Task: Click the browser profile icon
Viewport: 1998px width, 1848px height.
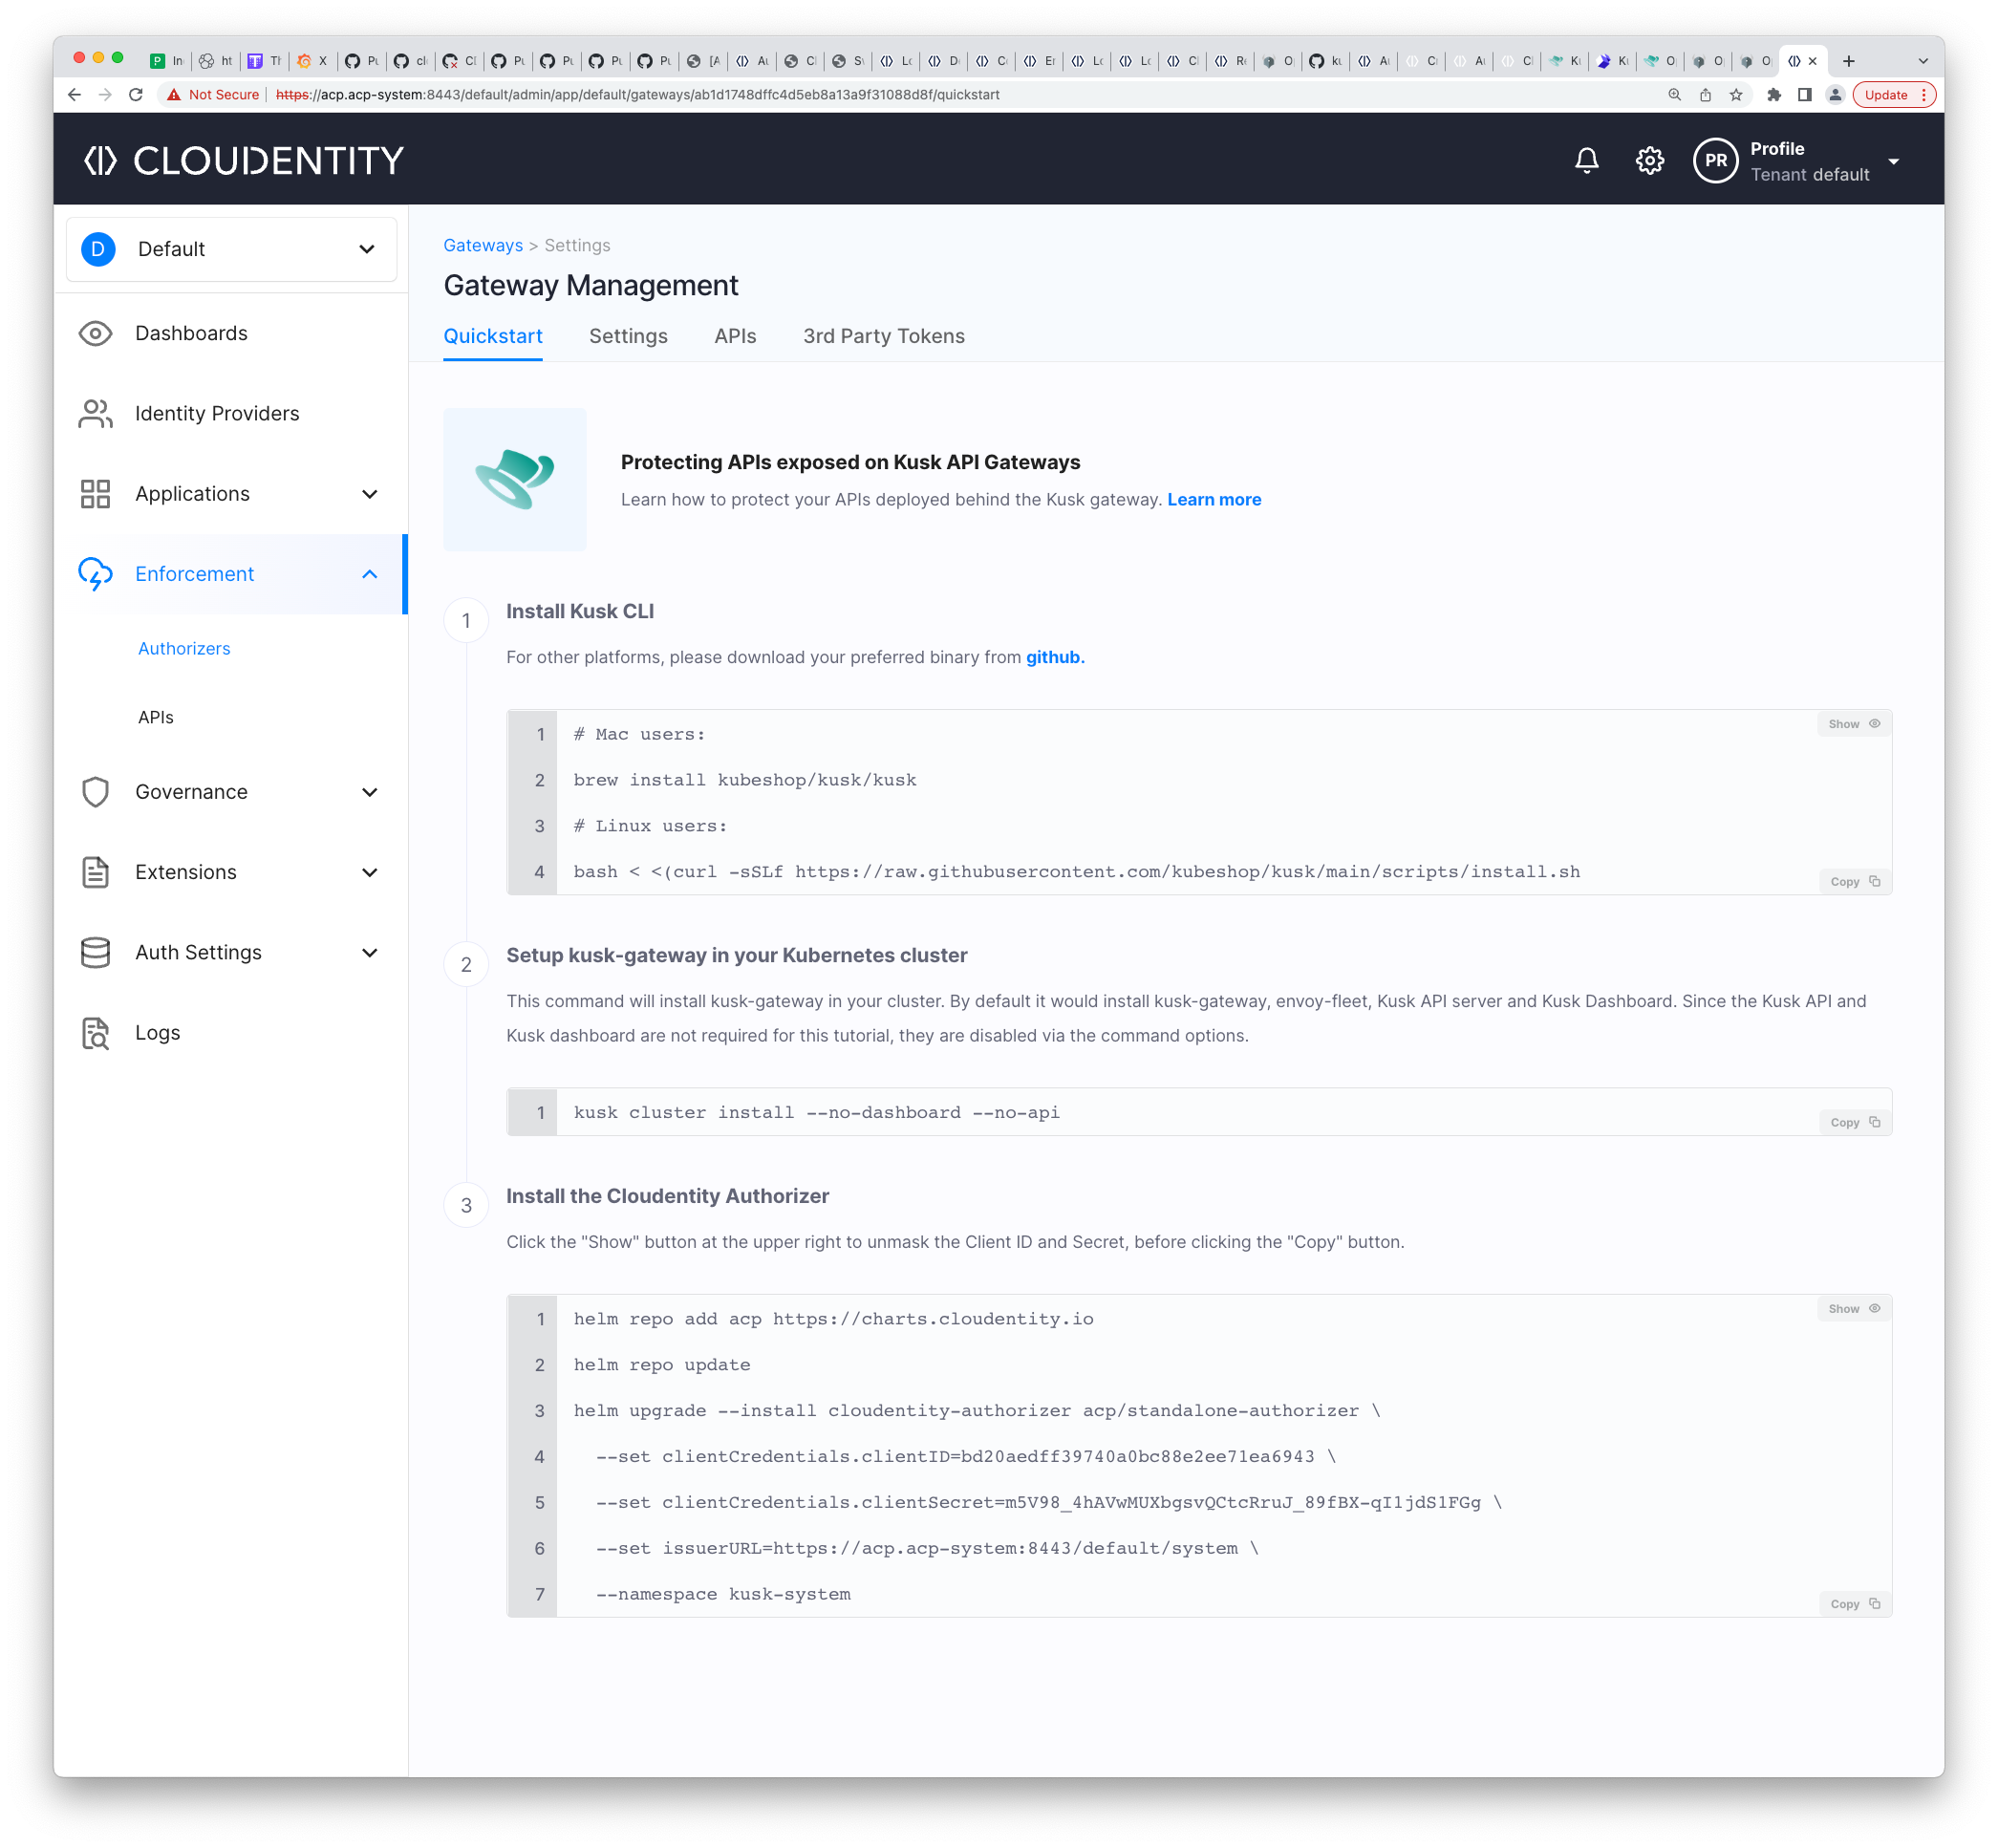Action: [1835, 94]
